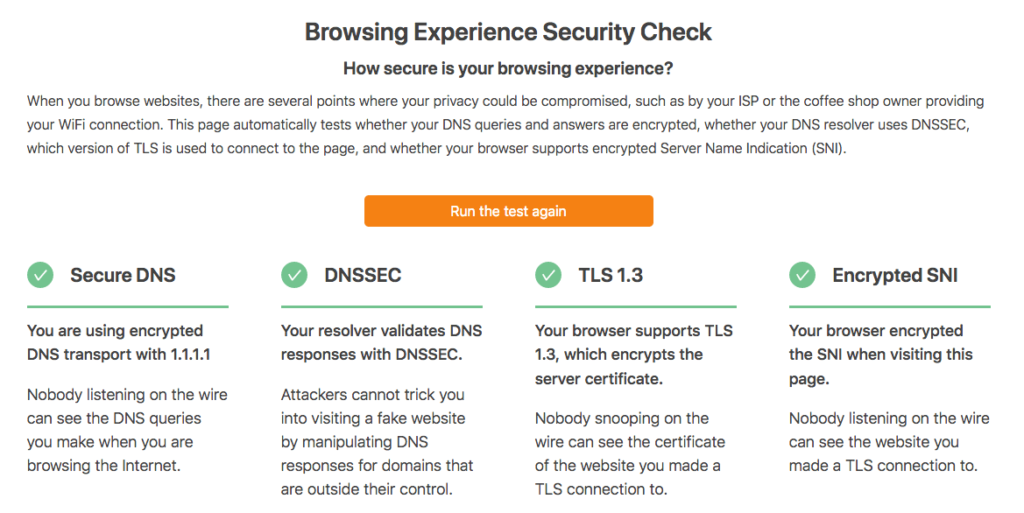1024x513 pixels.
Task: Click the encrypted DNS transport with 1.1.1.1 text
Action: point(119,343)
